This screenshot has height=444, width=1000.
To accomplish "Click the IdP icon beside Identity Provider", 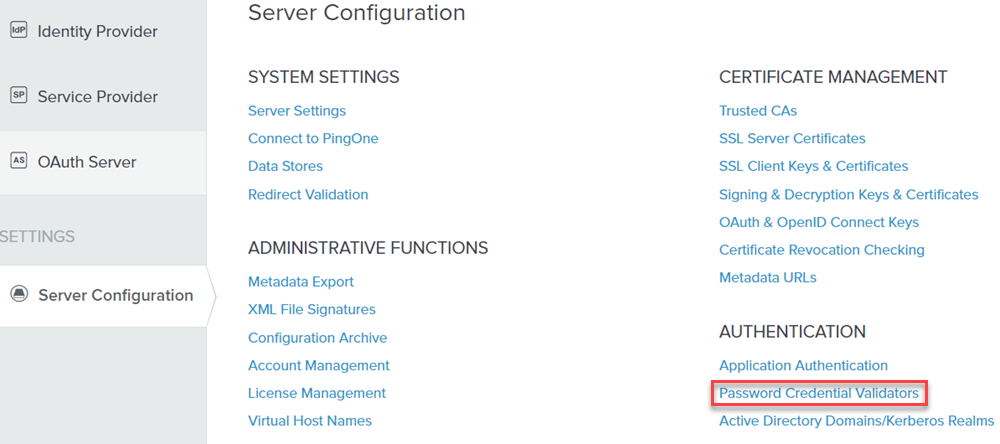I will (19, 31).
